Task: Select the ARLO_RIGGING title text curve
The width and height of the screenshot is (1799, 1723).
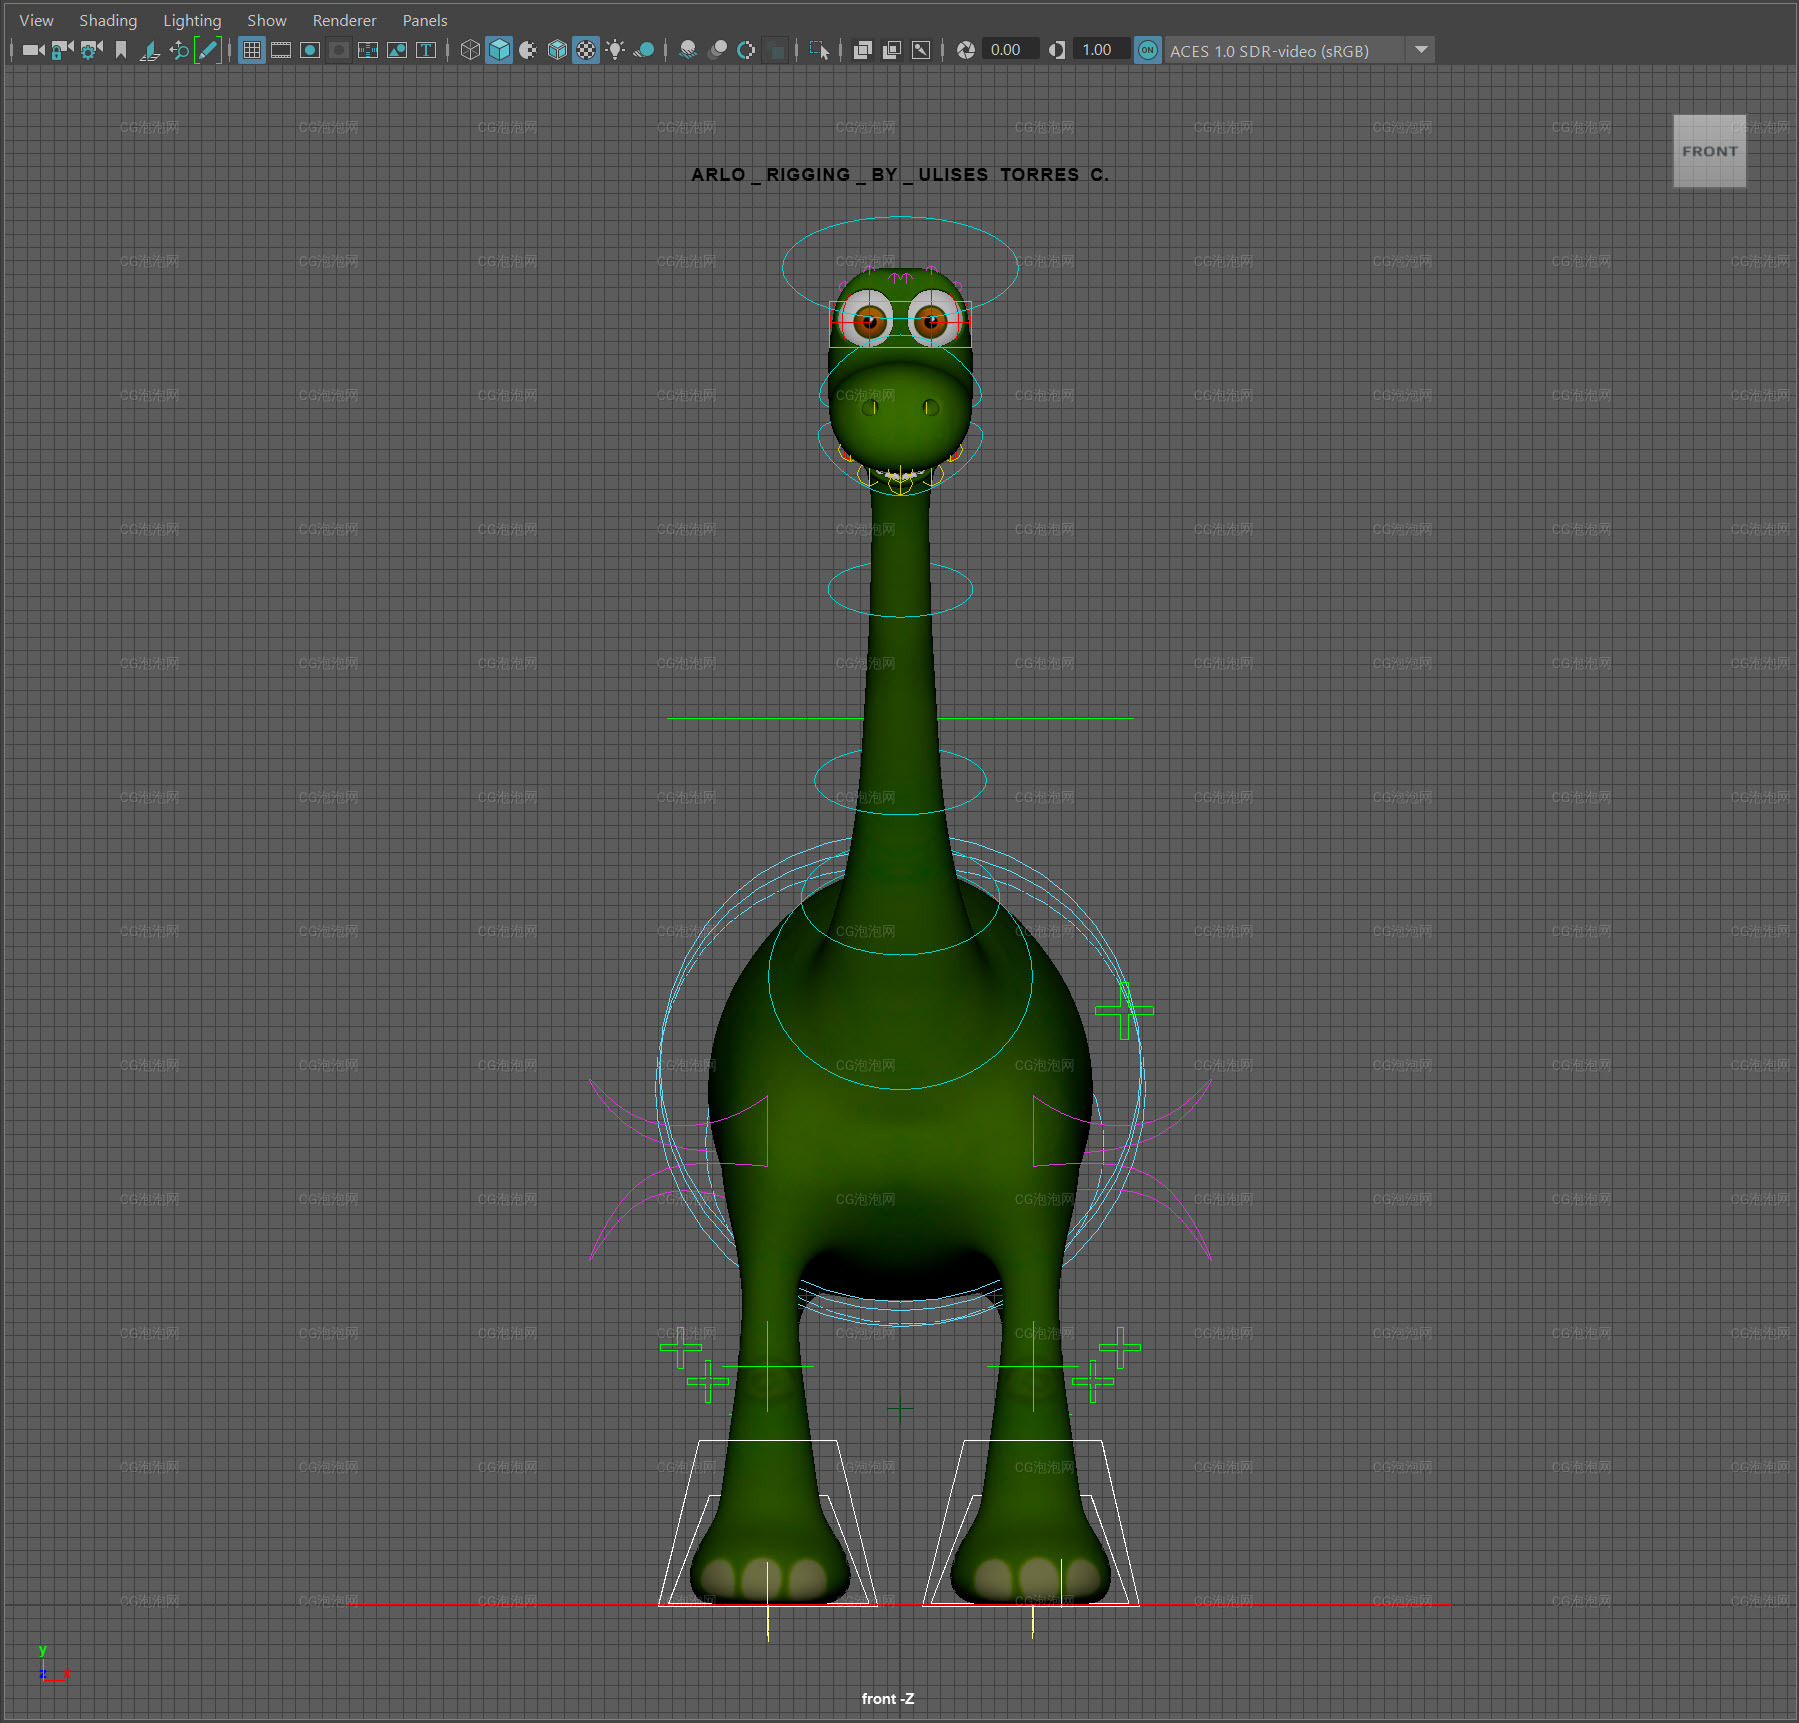Action: pos(900,174)
